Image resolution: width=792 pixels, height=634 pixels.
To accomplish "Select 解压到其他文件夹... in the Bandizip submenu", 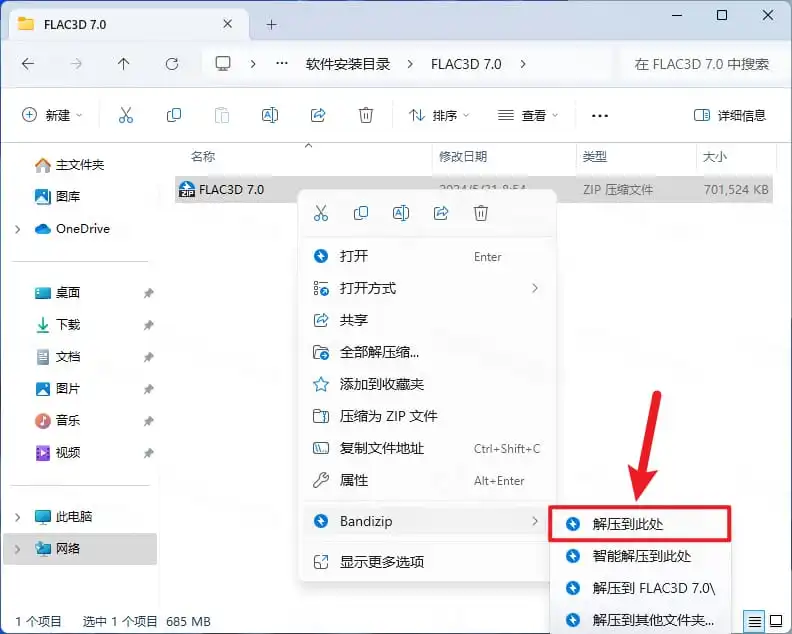I will [x=639, y=620].
